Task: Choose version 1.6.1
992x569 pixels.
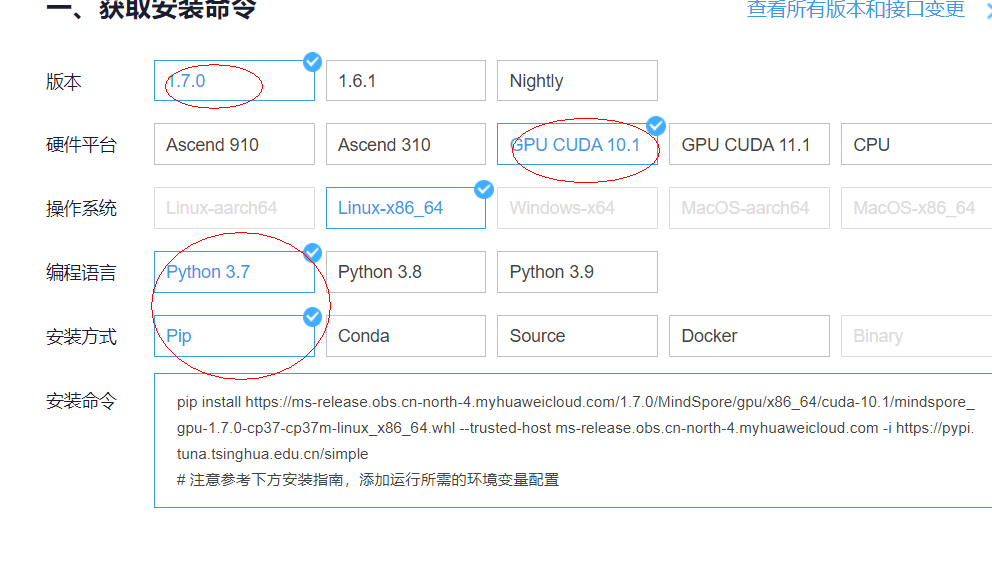Action: click(x=405, y=81)
